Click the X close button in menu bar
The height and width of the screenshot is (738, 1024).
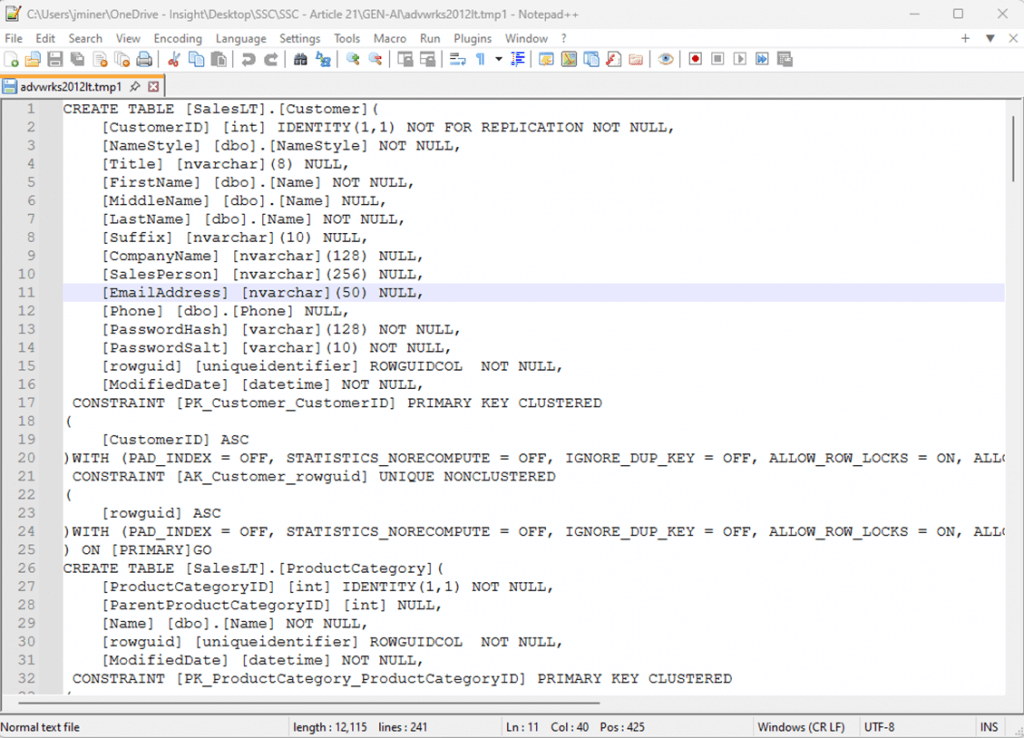(x=1013, y=39)
